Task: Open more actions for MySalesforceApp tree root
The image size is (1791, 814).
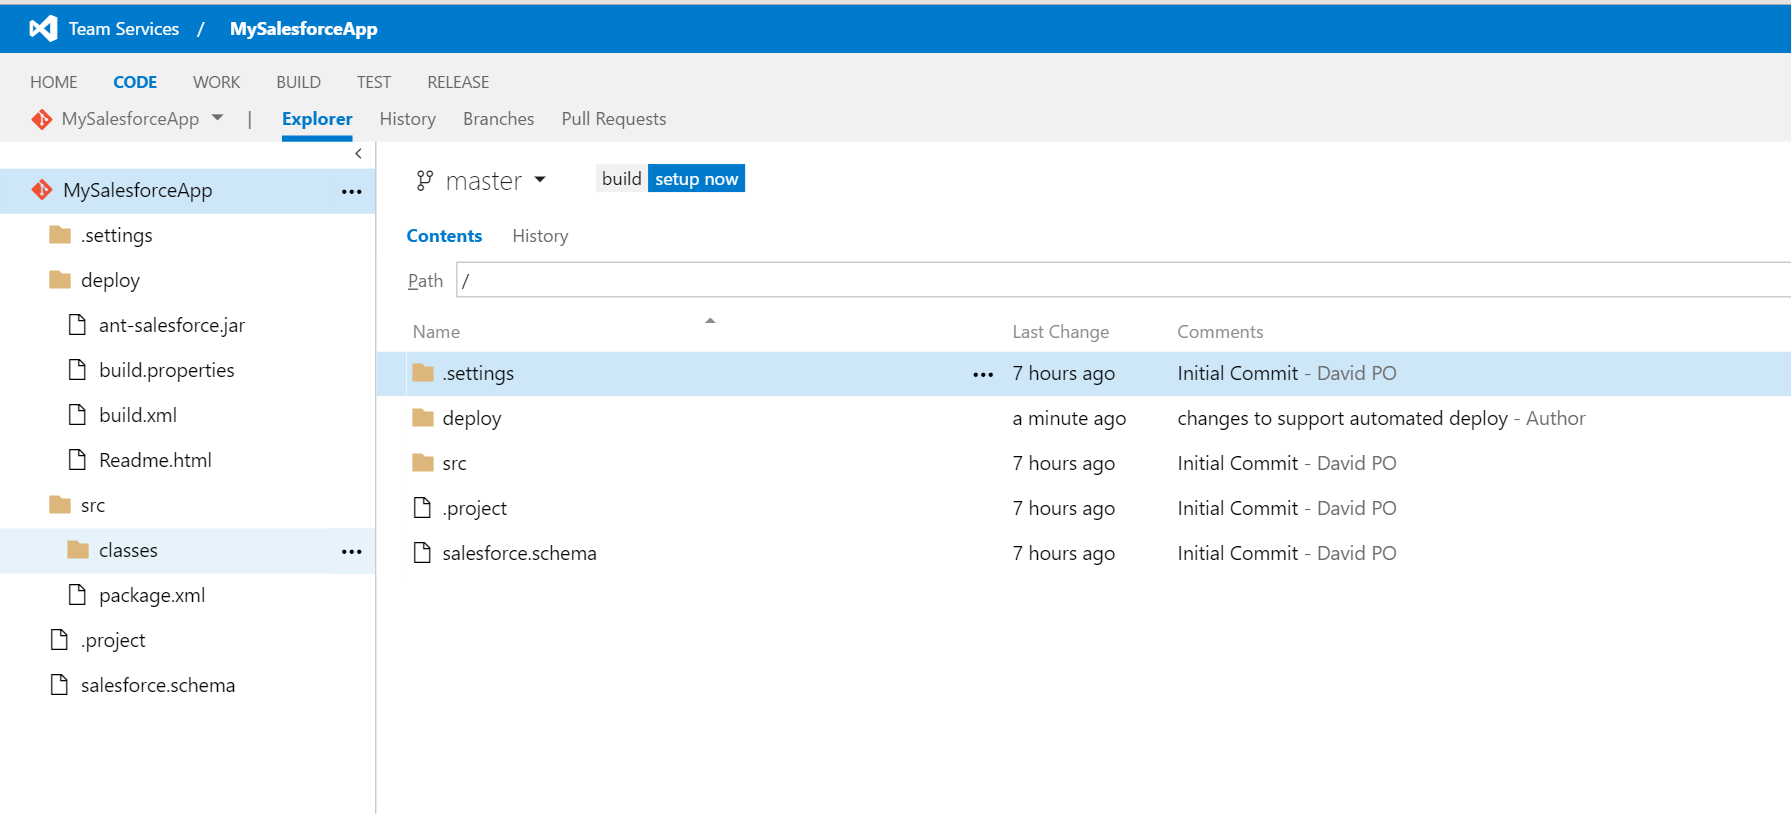Action: tap(351, 191)
